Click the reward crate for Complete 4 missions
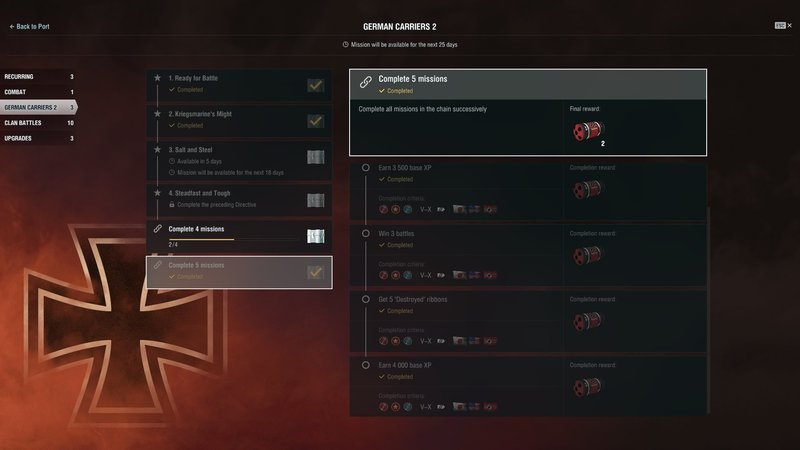This screenshot has width=800, height=450. [x=316, y=236]
